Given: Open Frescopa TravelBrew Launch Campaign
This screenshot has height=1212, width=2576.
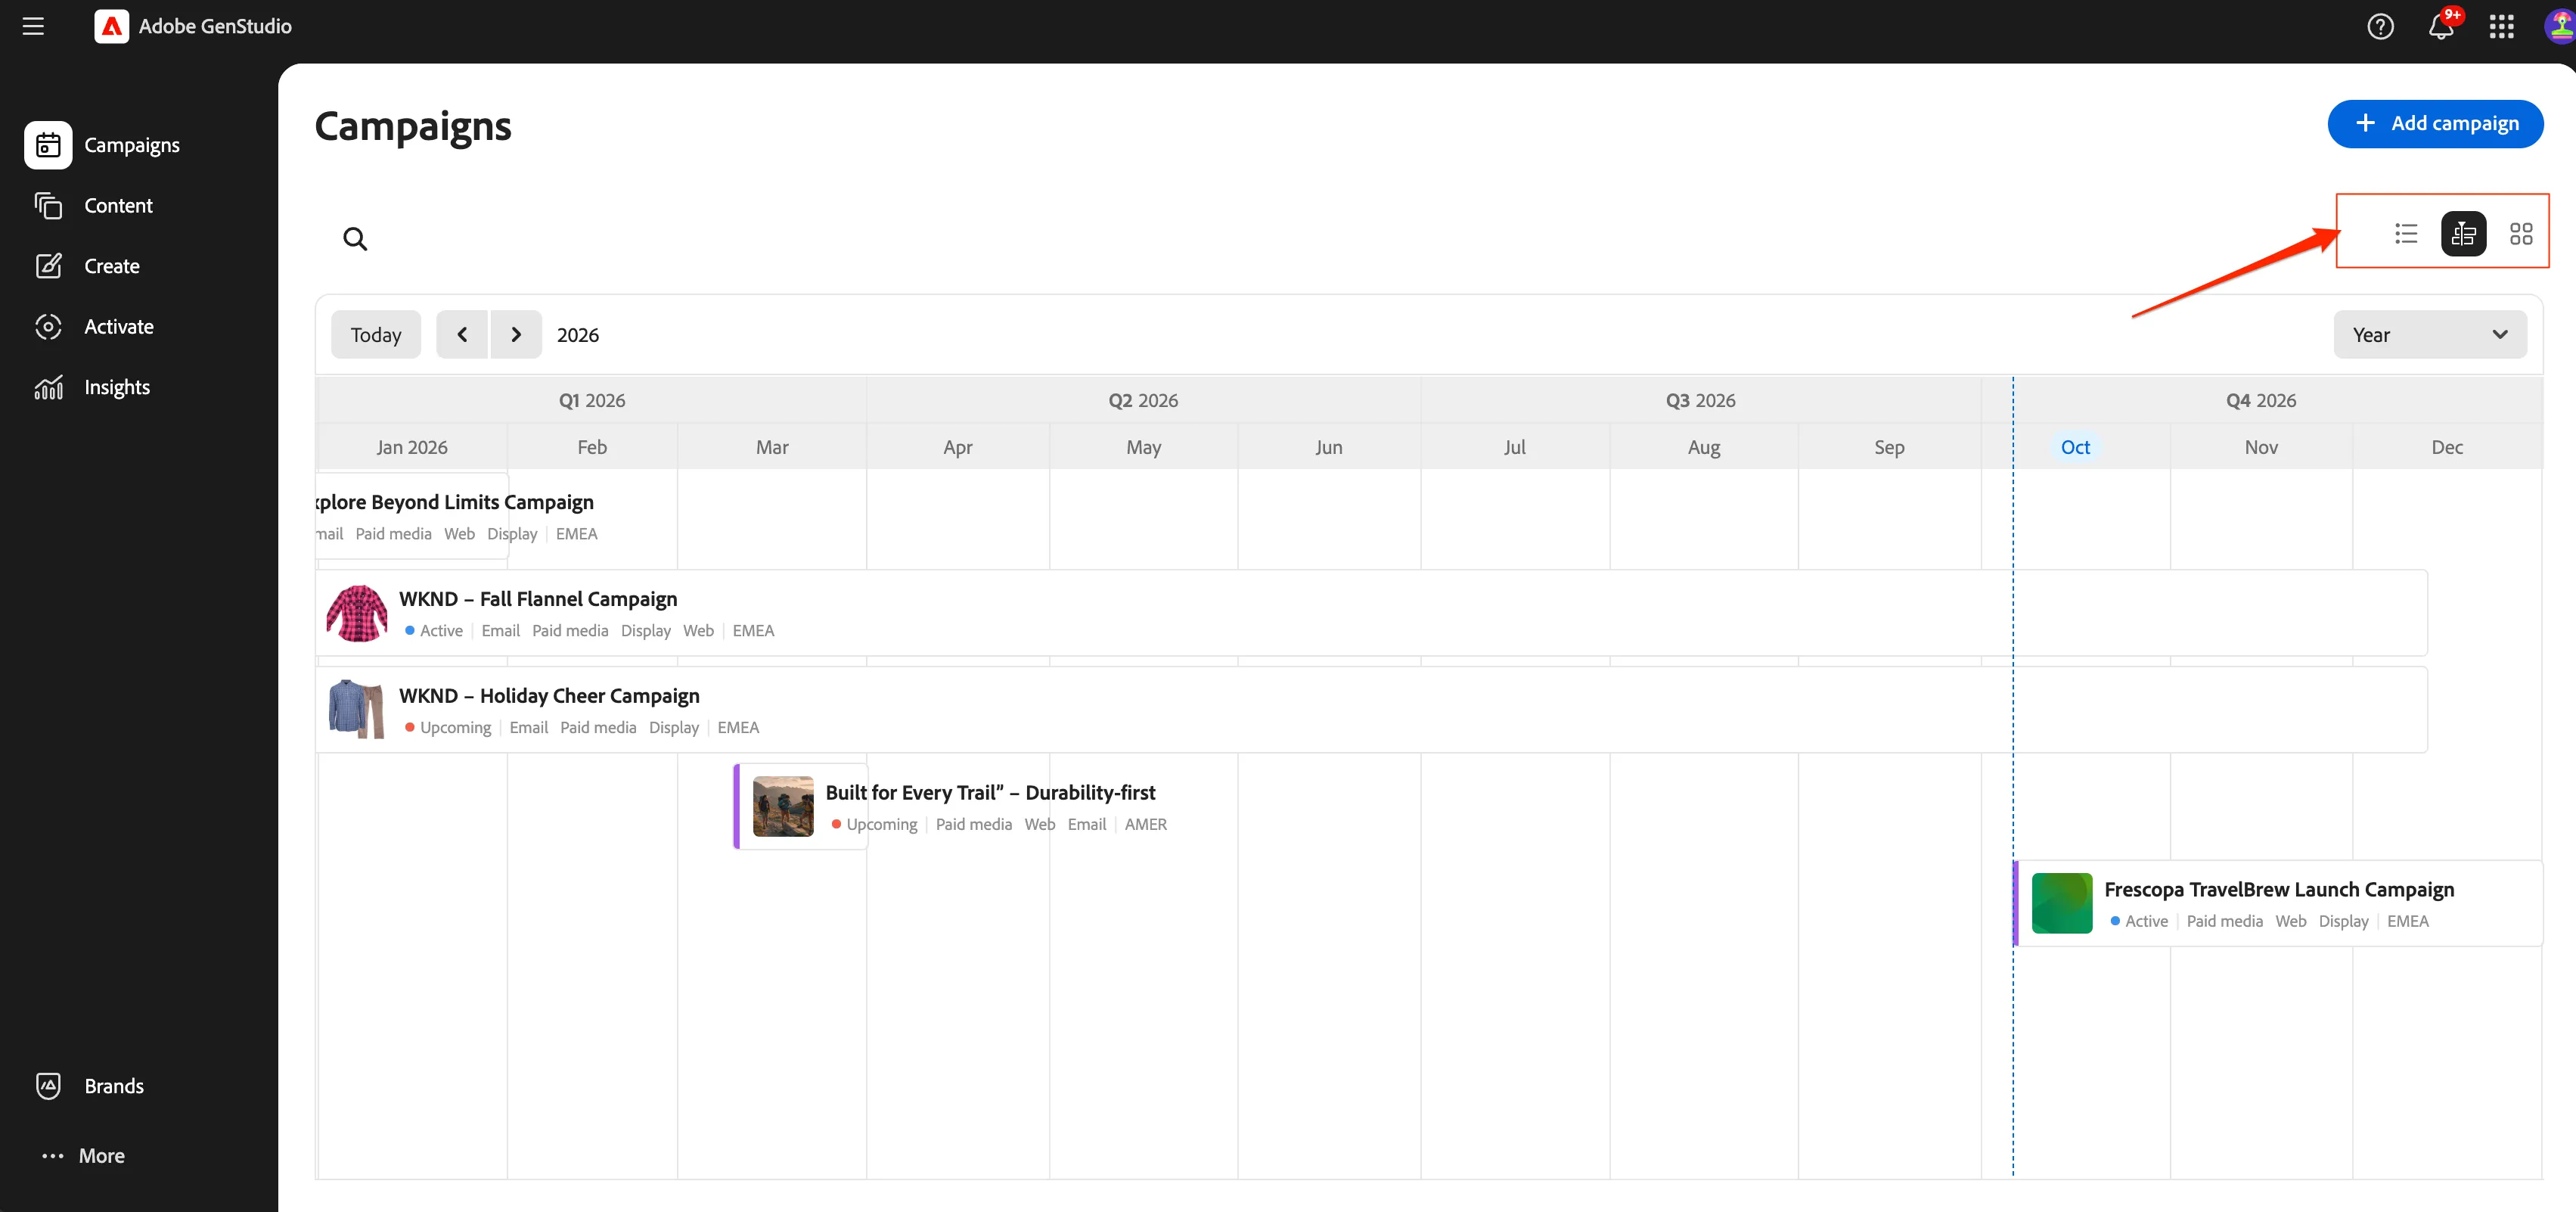Looking at the screenshot, I should click(x=2278, y=903).
